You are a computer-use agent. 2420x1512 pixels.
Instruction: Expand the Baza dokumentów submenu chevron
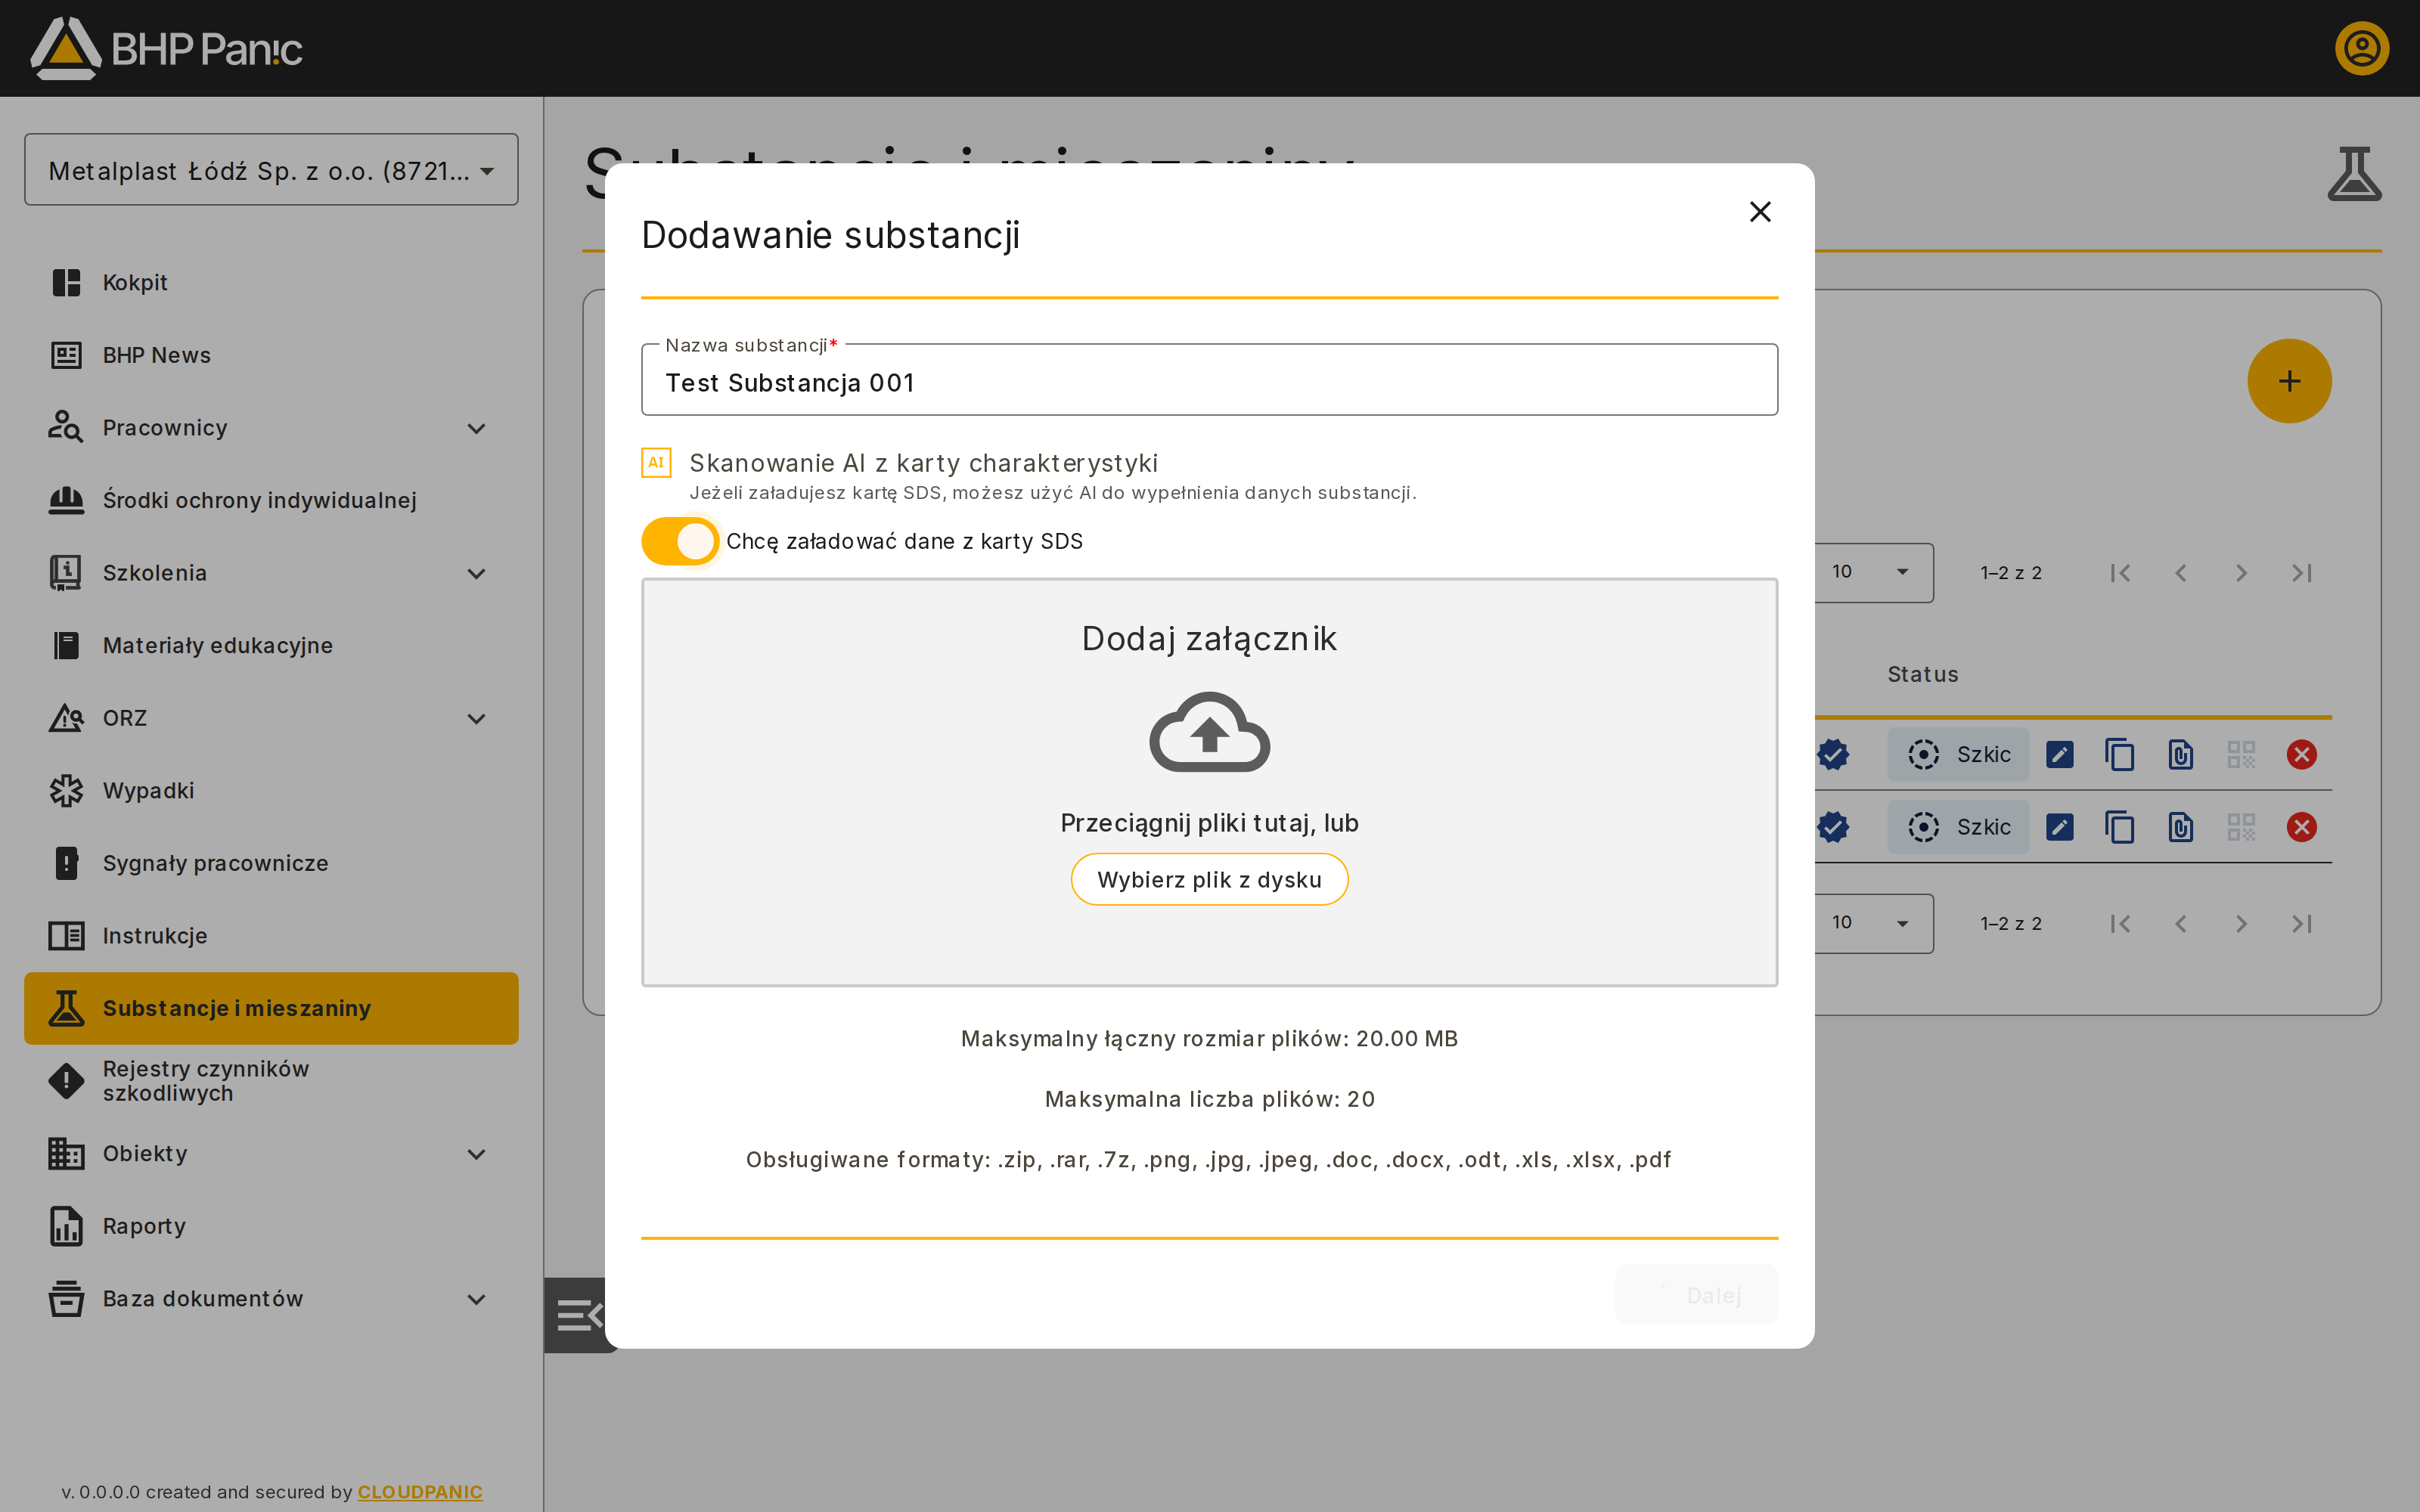coord(476,1299)
